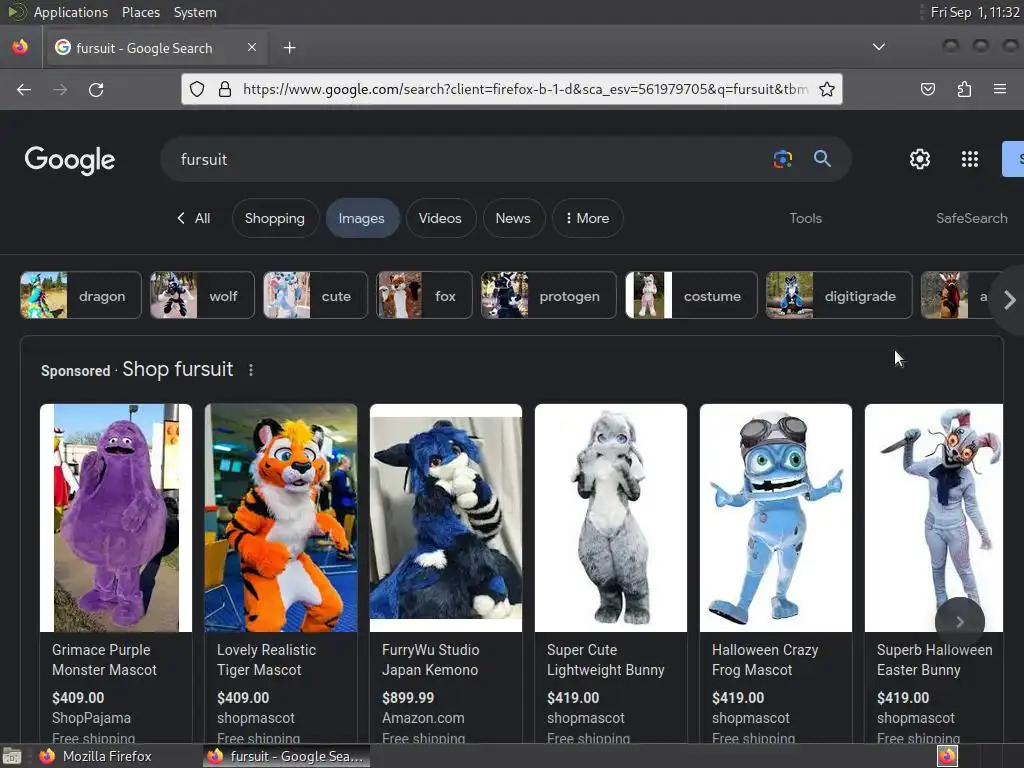Click the Grimace Purple Monster Mascot title
This screenshot has height=768, width=1024.
click(x=104, y=660)
